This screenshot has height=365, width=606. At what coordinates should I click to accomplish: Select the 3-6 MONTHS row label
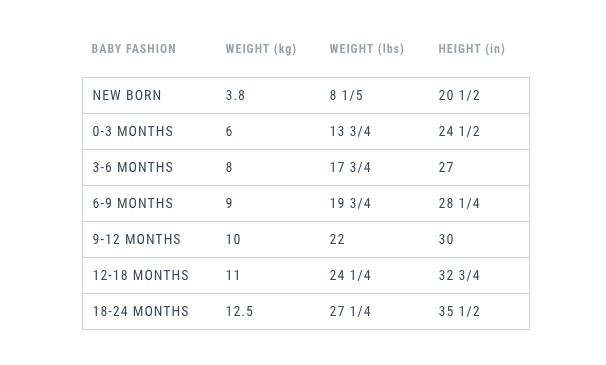click(x=133, y=167)
